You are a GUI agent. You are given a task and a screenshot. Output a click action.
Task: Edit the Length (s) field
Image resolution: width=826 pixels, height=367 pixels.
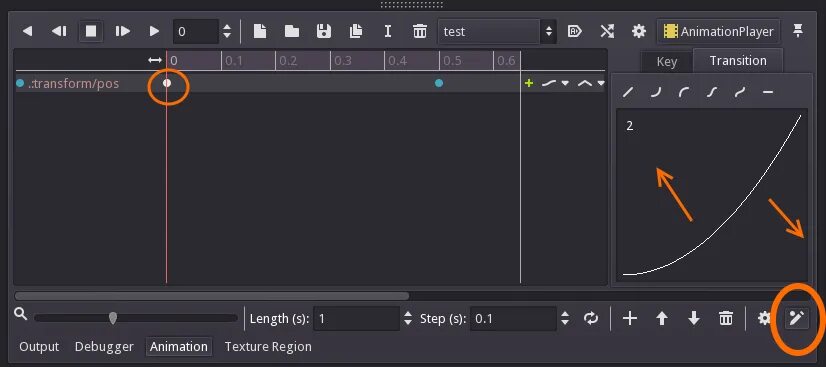coord(356,319)
